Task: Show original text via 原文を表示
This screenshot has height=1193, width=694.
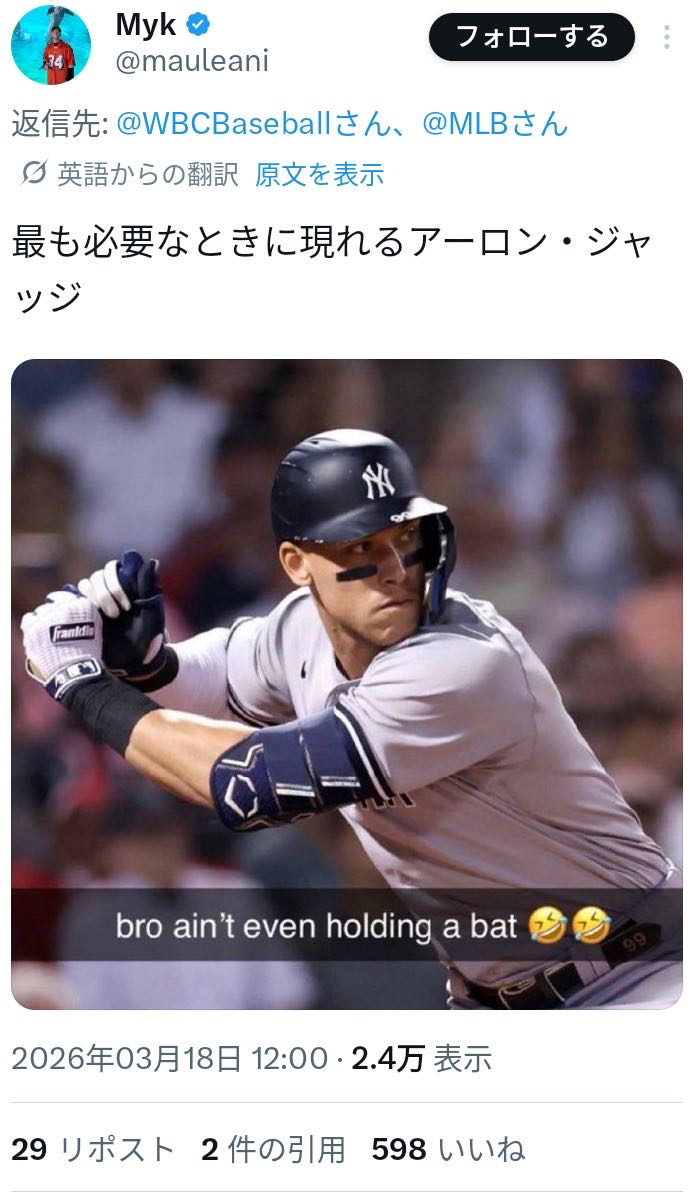Action: click(320, 174)
